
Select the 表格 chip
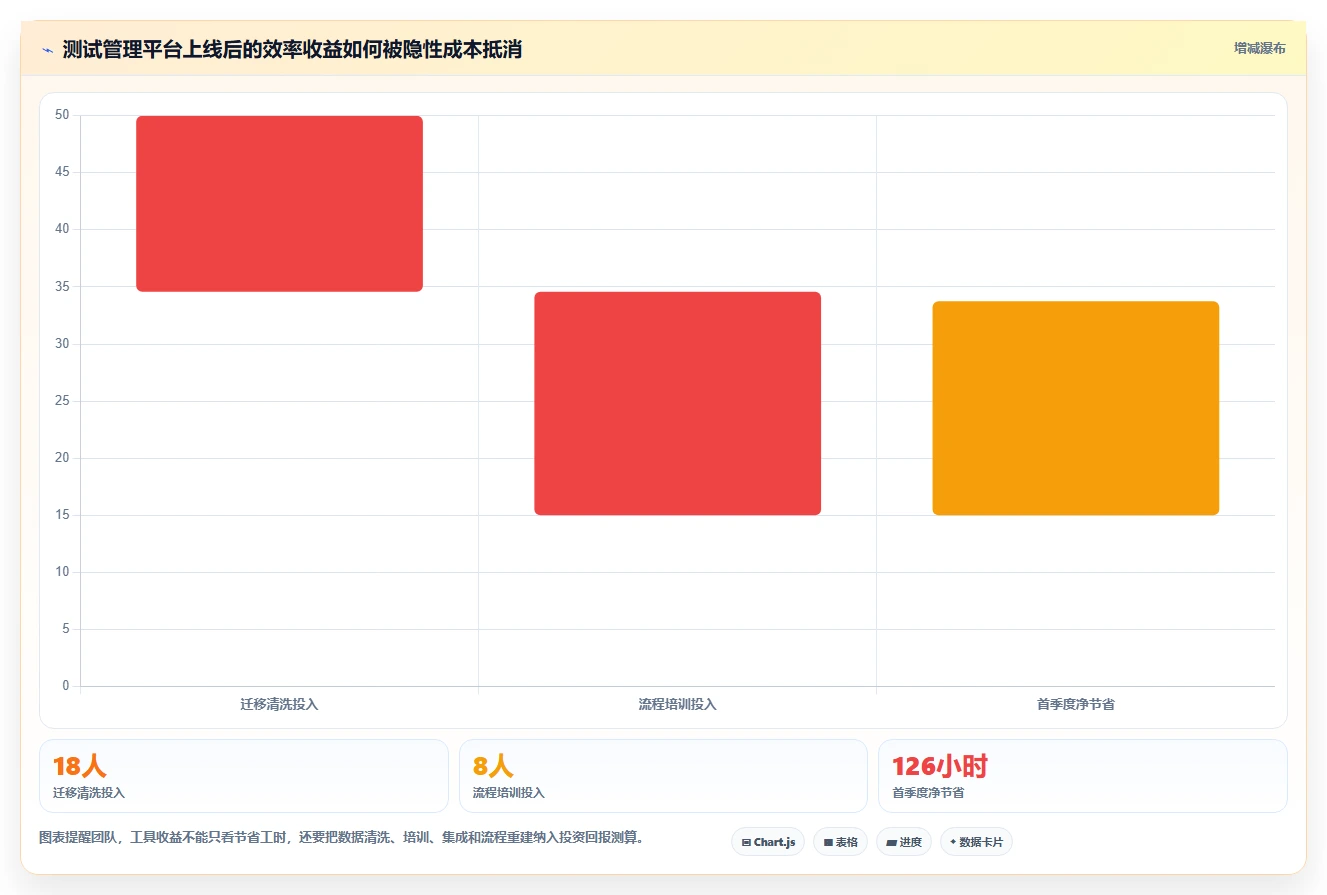click(840, 842)
